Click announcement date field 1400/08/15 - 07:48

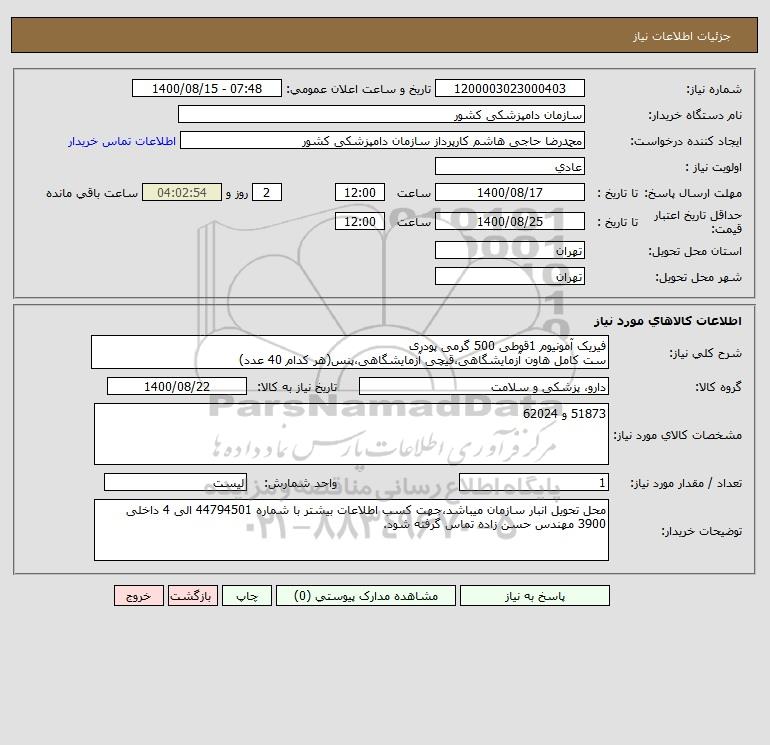[x=207, y=88]
